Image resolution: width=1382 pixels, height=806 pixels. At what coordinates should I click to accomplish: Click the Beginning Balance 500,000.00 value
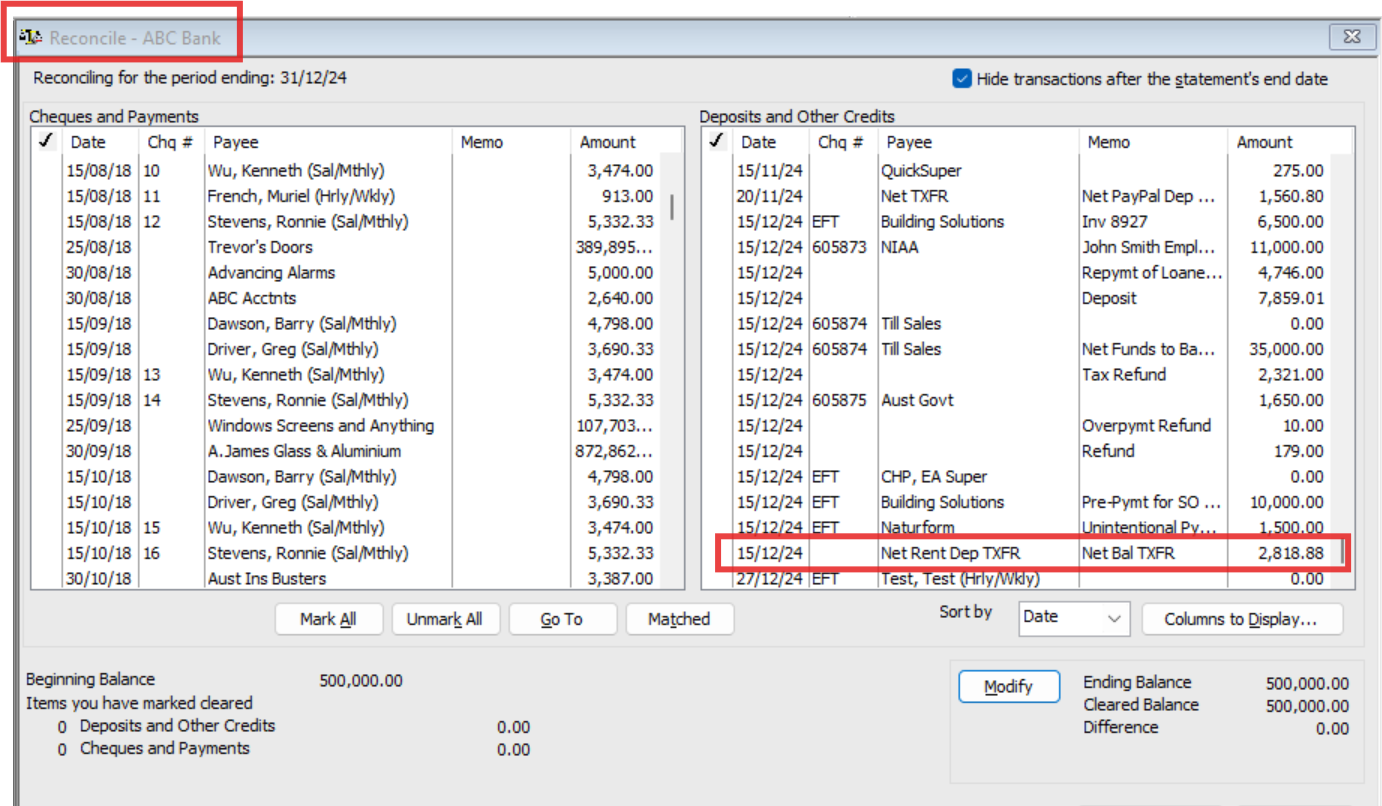click(x=361, y=681)
